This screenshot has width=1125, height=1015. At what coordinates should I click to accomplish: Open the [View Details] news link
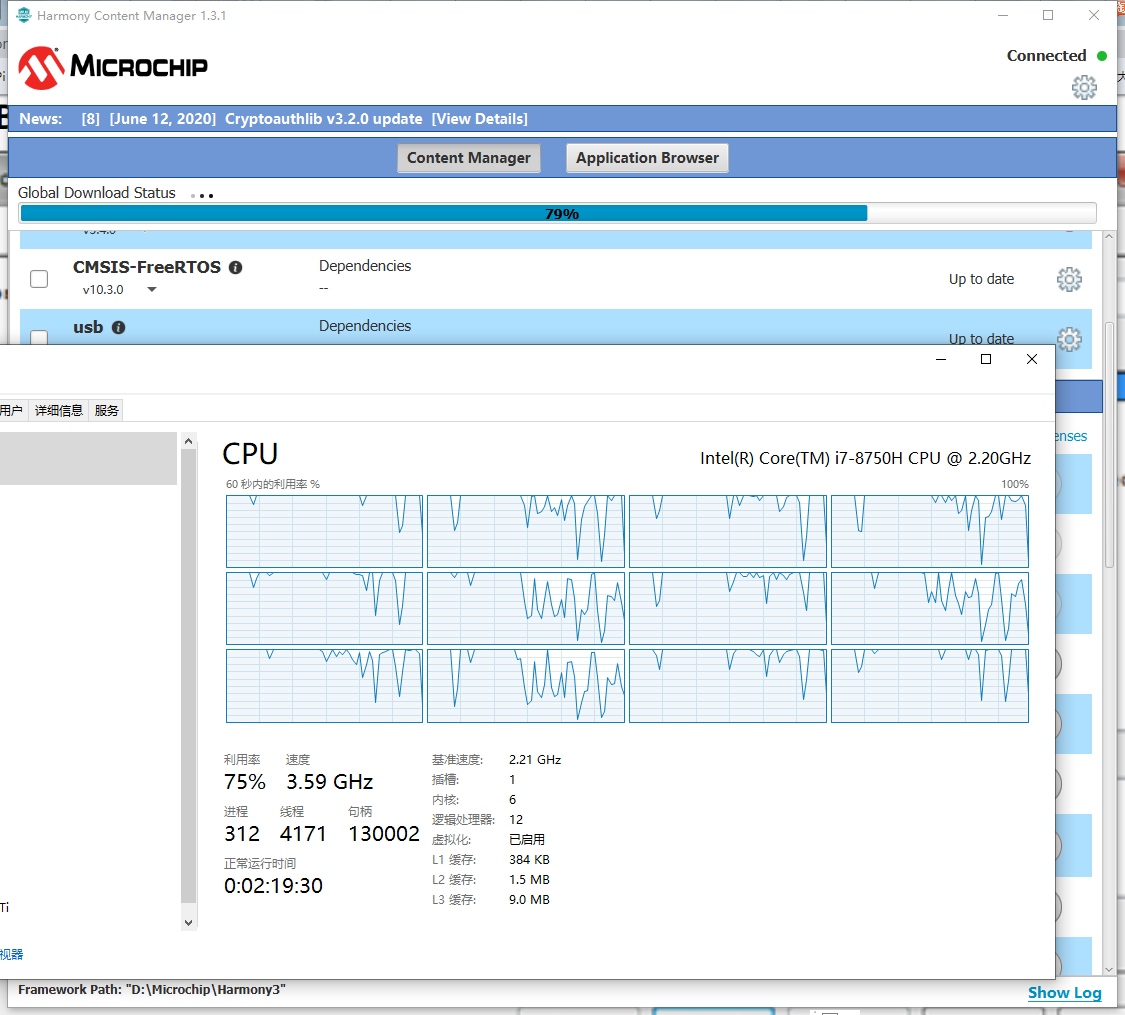[479, 119]
